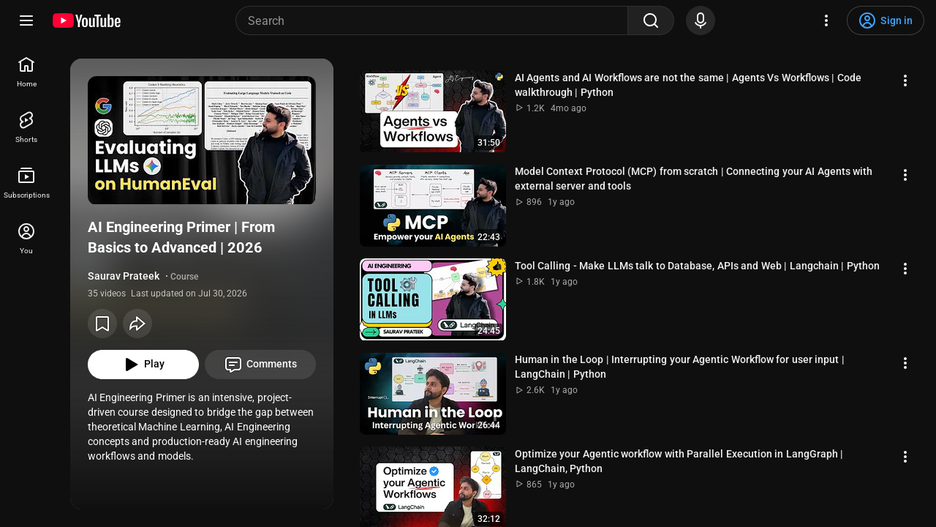Open playlist Comments button
The width and height of the screenshot is (936, 527).
pyautogui.click(x=260, y=364)
